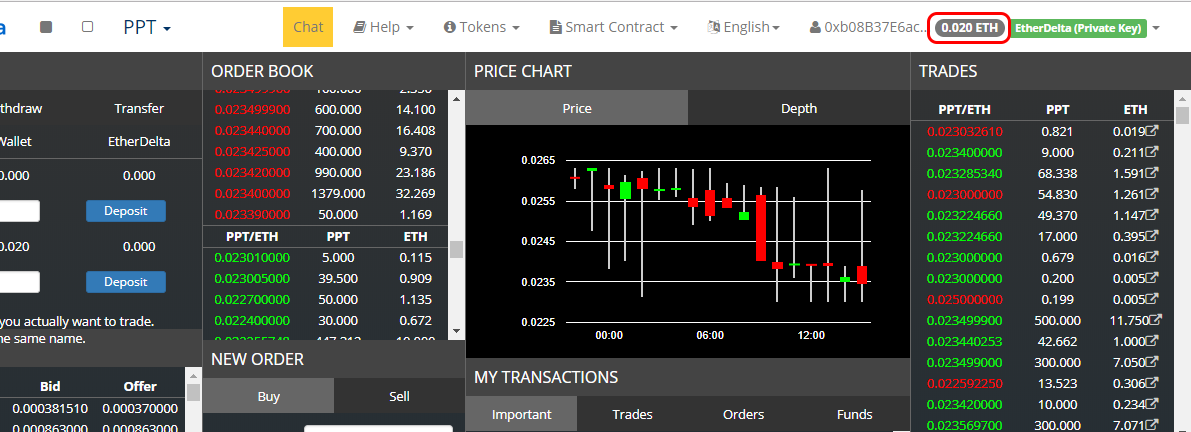Click offer value 0.000370000
This screenshot has height=432, width=1191.
pos(140,408)
